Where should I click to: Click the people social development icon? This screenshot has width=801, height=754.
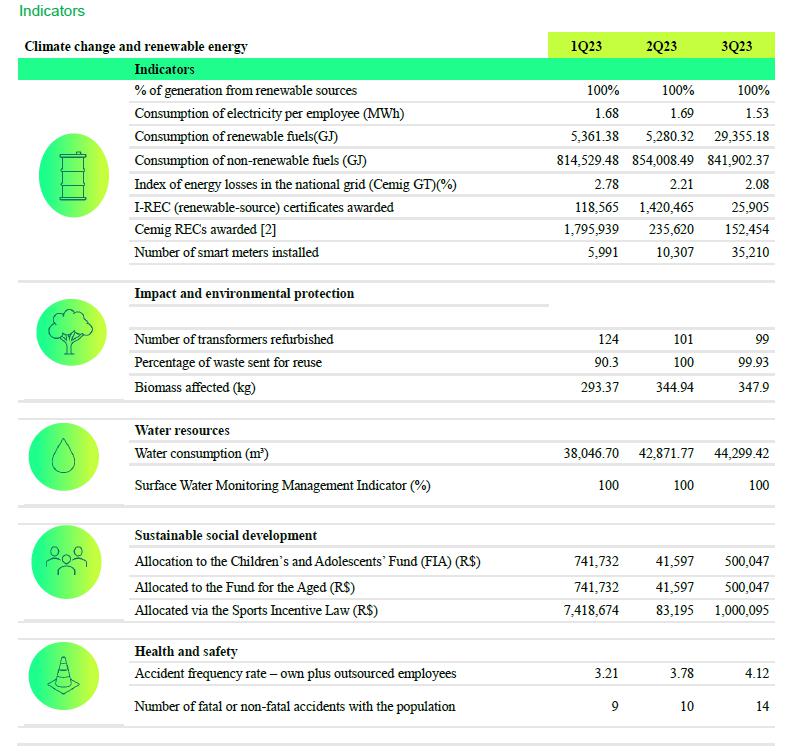point(66,562)
